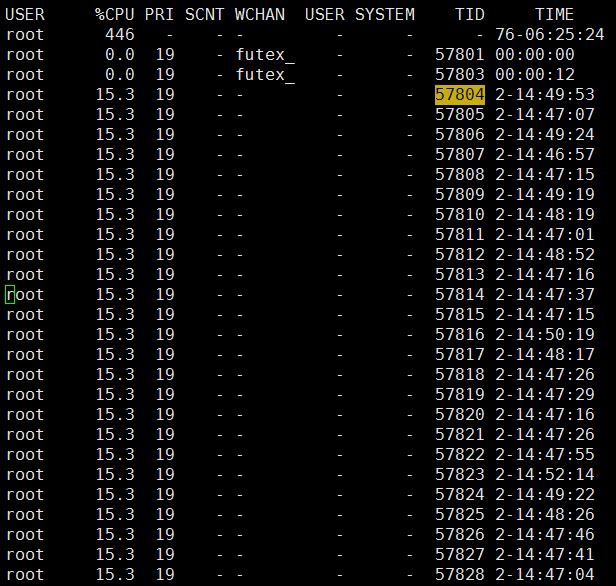Click futex_ in the 57801 row

(265, 55)
